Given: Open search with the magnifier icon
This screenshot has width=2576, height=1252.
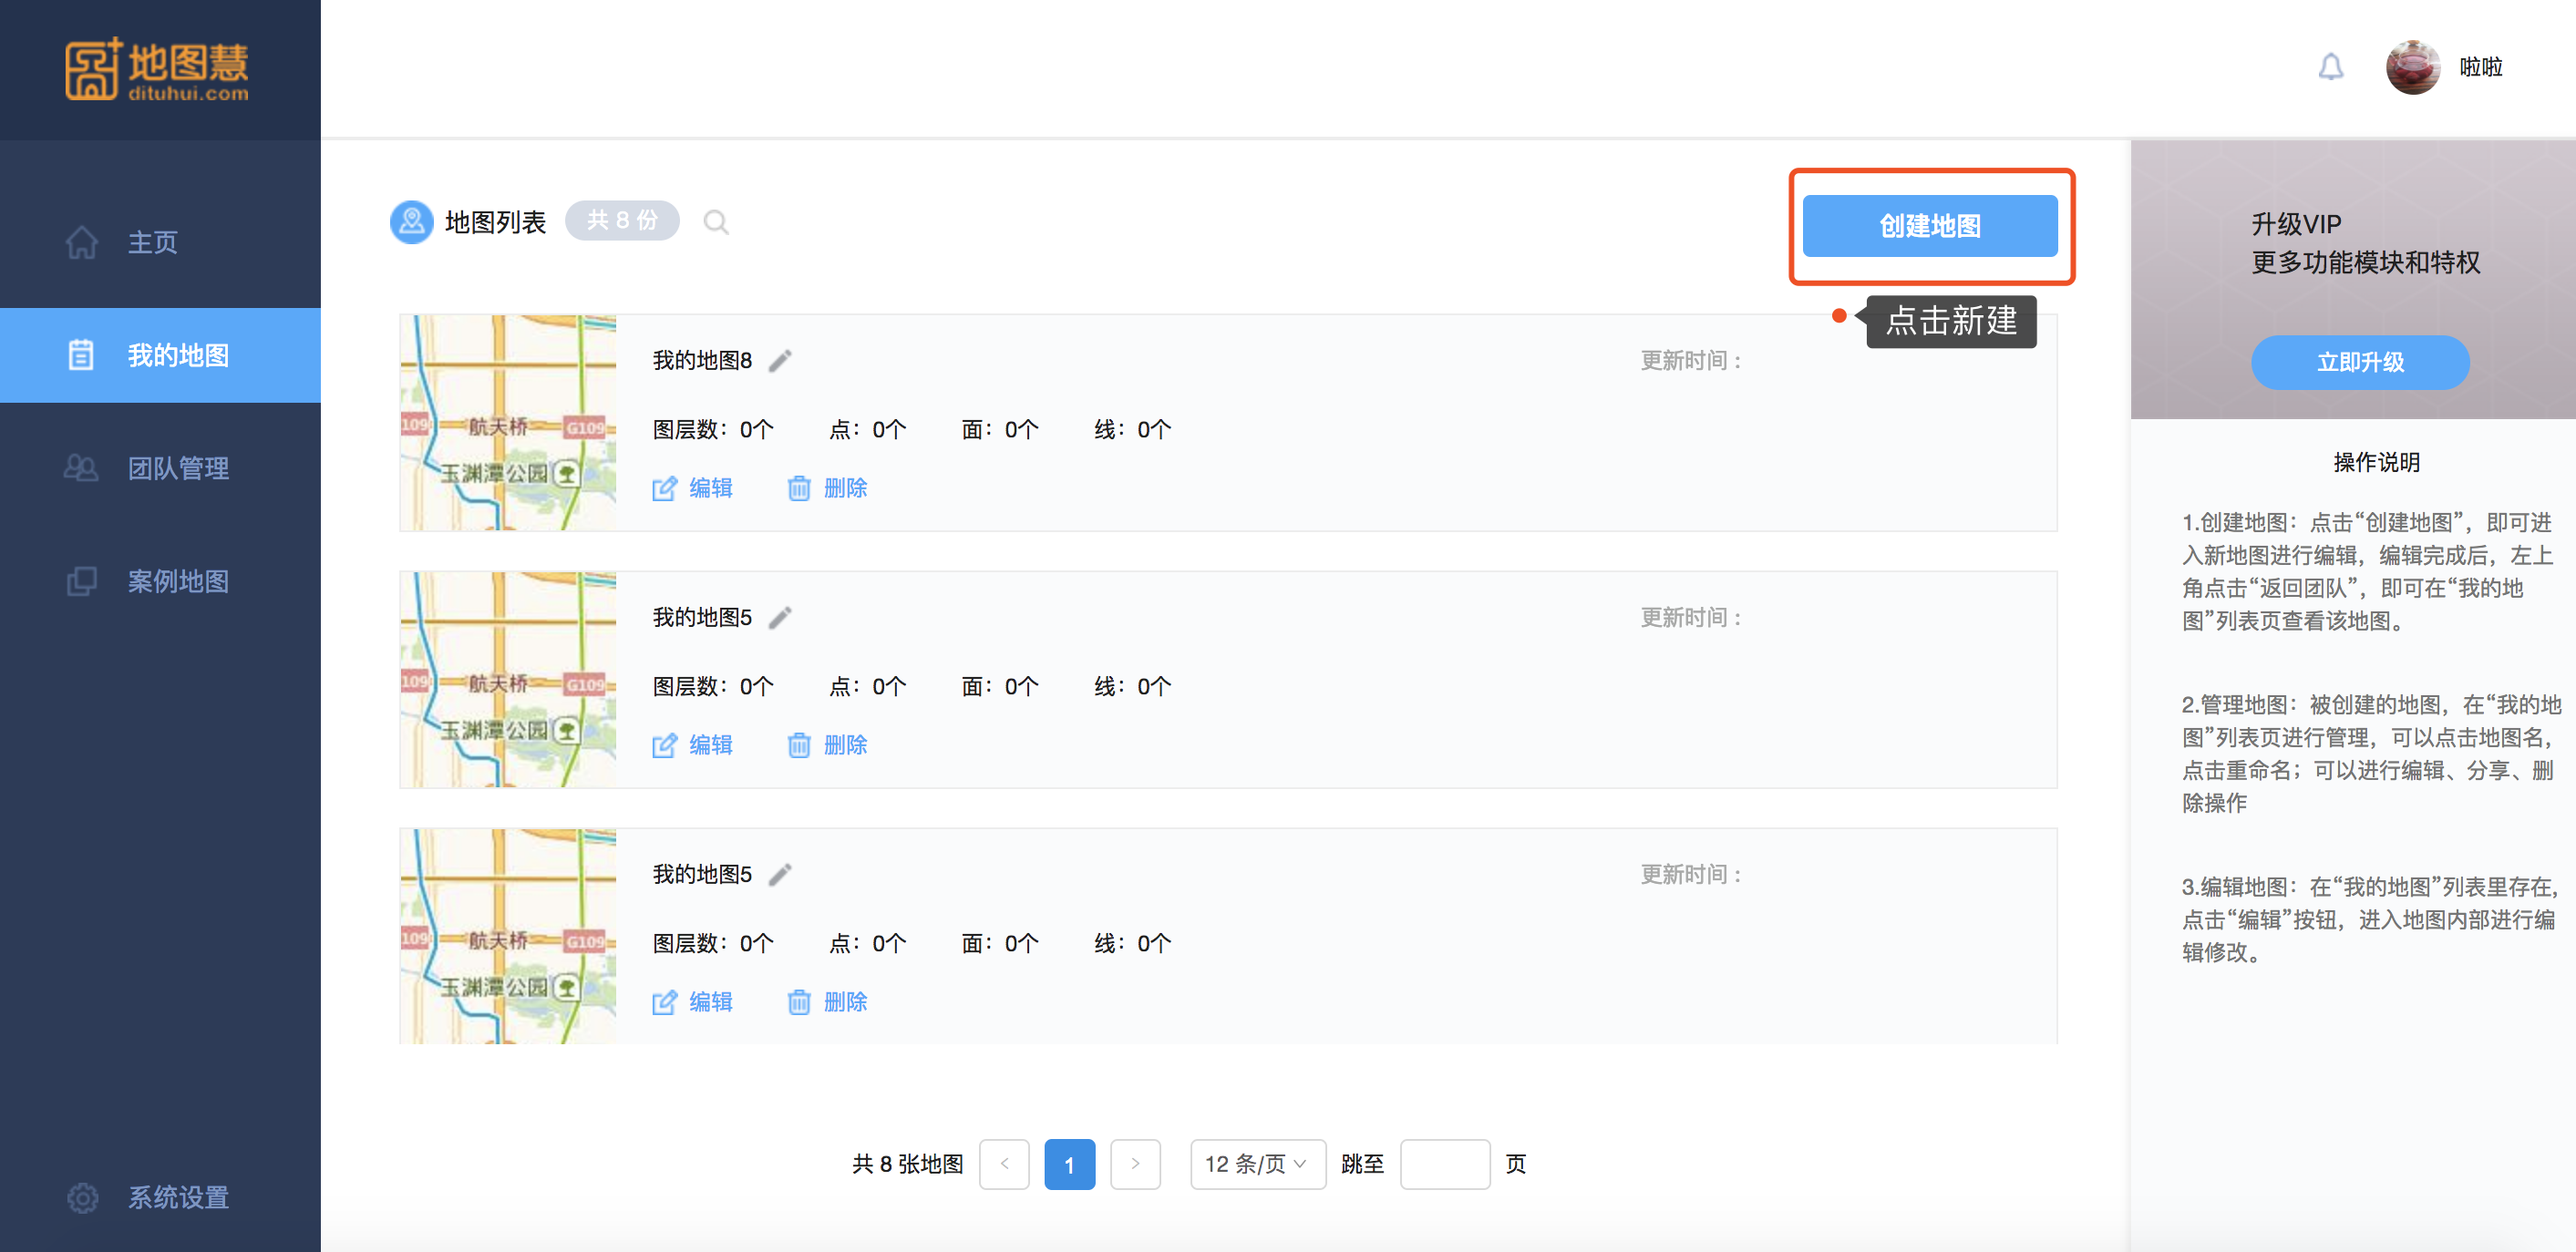Looking at the screenshot, I should point(715,222).
